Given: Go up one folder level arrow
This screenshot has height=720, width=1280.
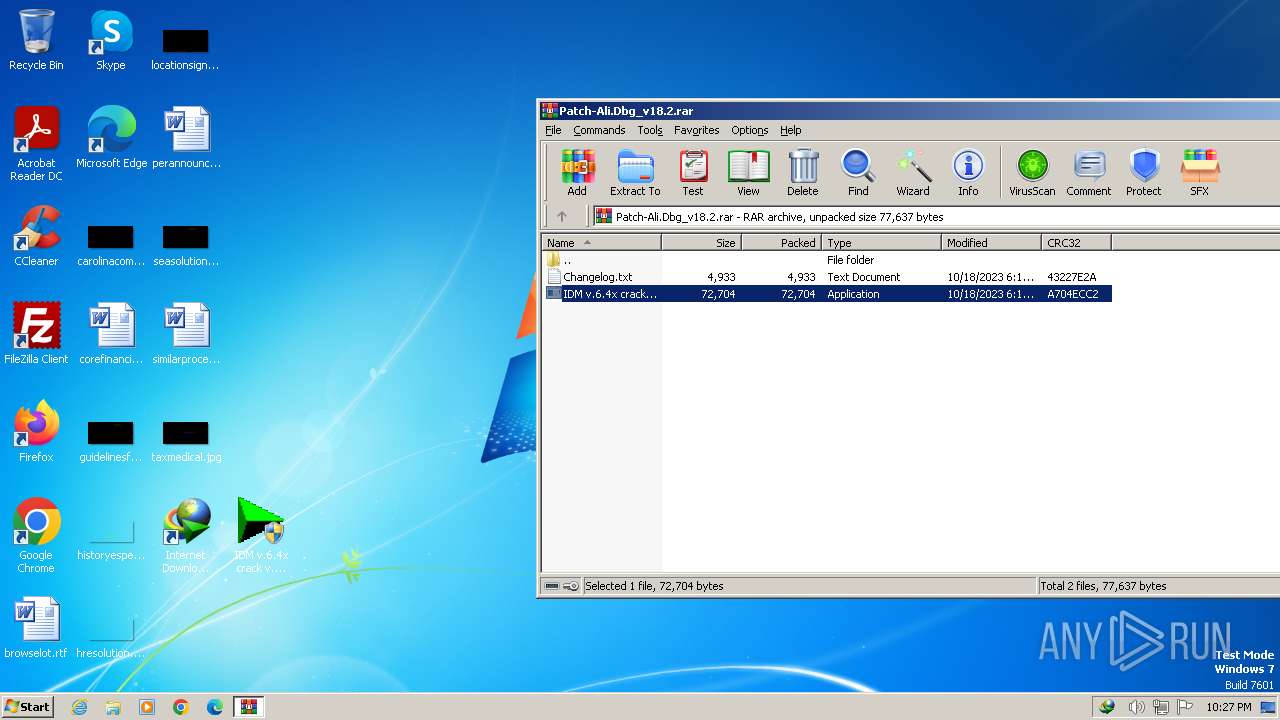Looking at the screenshot, I should click(562, 216).
